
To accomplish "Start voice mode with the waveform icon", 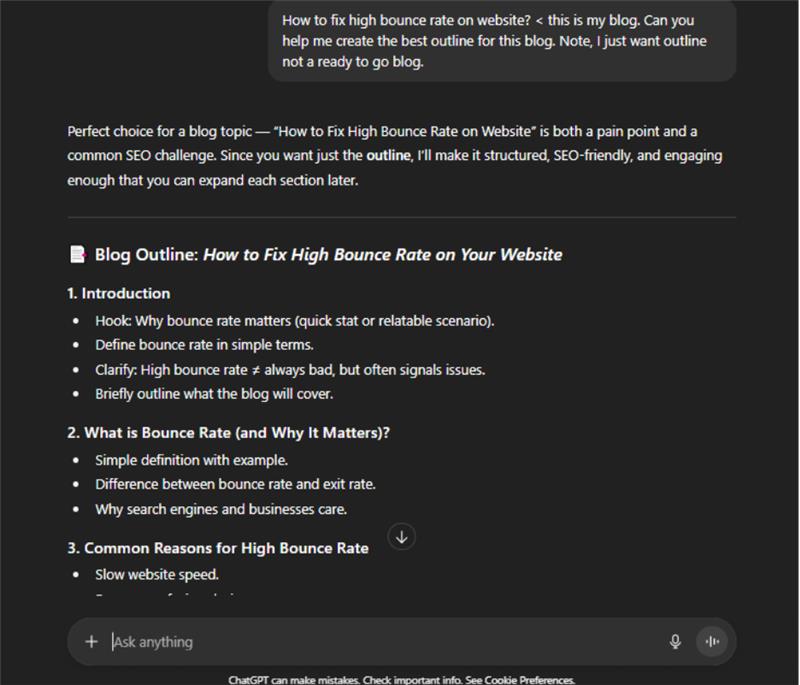I will click(x=713, y=642).
